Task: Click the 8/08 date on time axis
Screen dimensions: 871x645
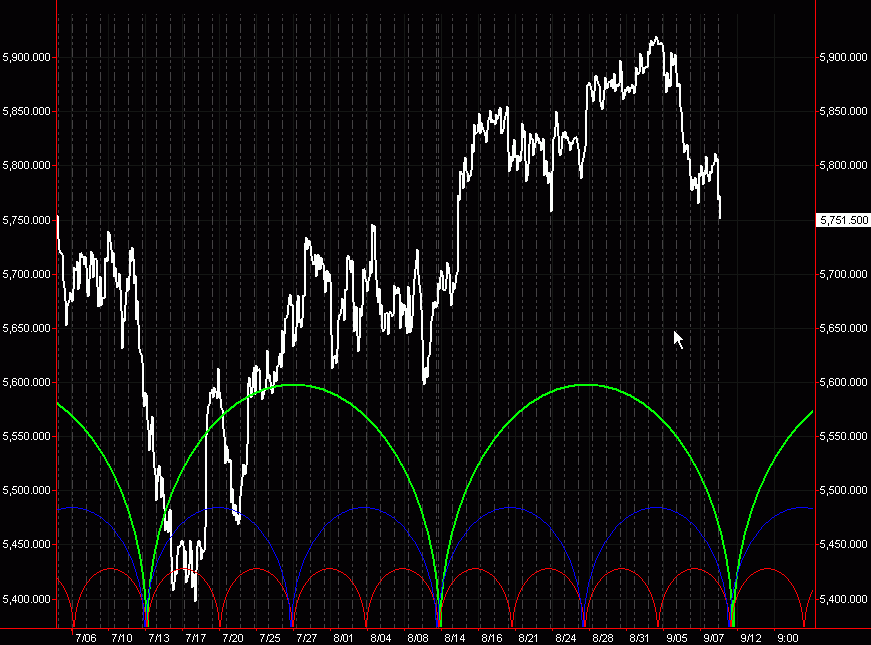Action: (x=418, y=638)
